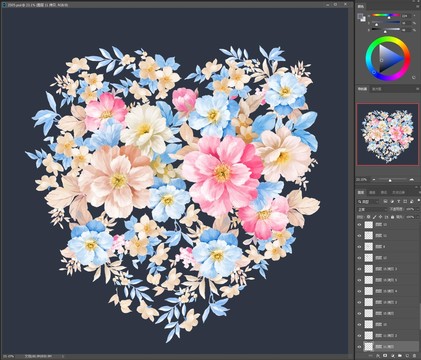Toggle eye icon of fourth layer row
421x360 pixels.
(x=359, y=258)
